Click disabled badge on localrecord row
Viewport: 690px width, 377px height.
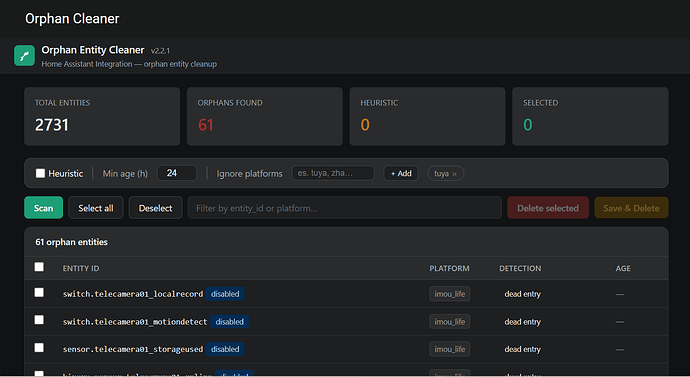click(225, 294)
